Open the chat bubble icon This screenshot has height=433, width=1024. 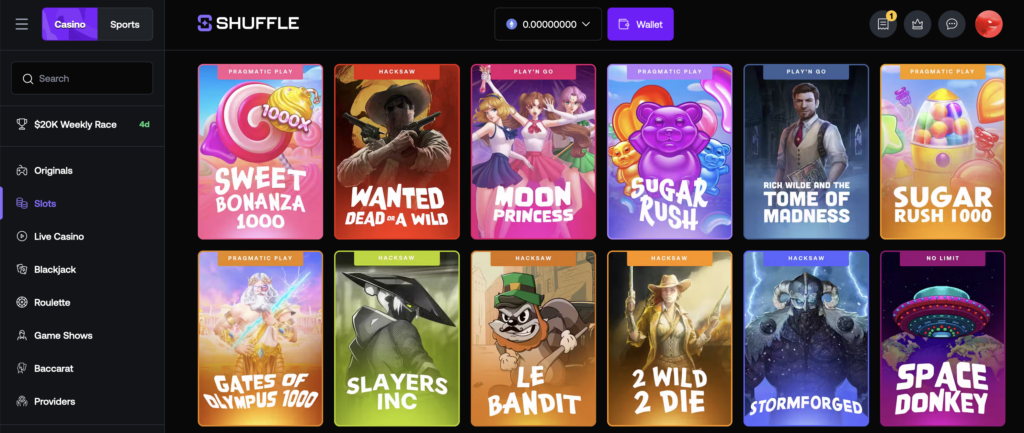[951, 24]
